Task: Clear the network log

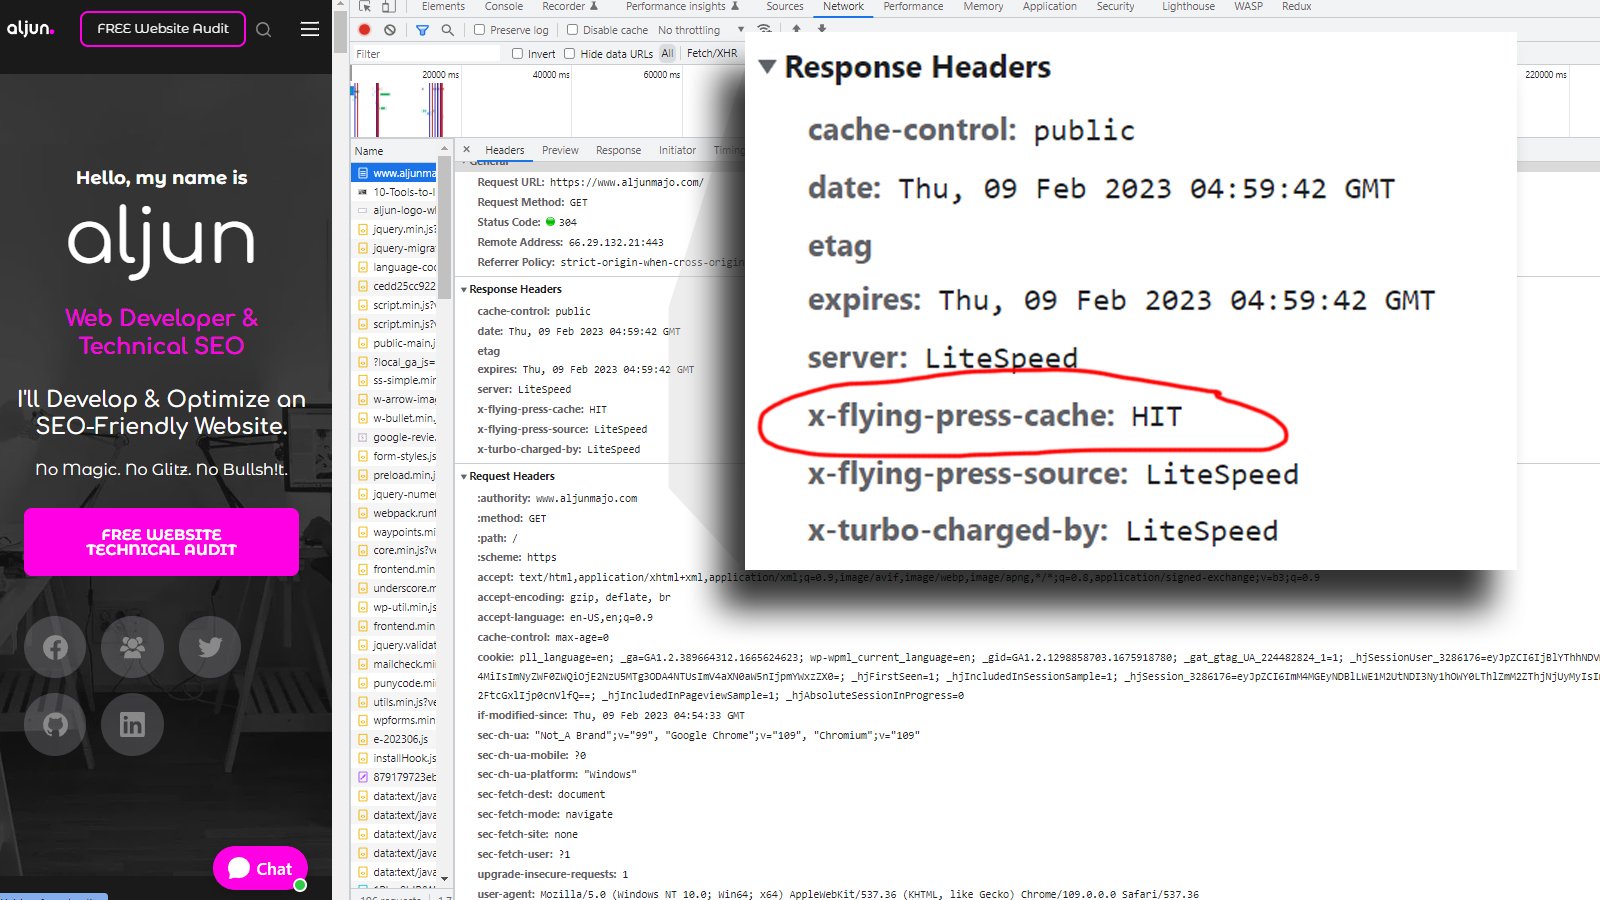Action: pyautogui.click(x=390, y=30)
